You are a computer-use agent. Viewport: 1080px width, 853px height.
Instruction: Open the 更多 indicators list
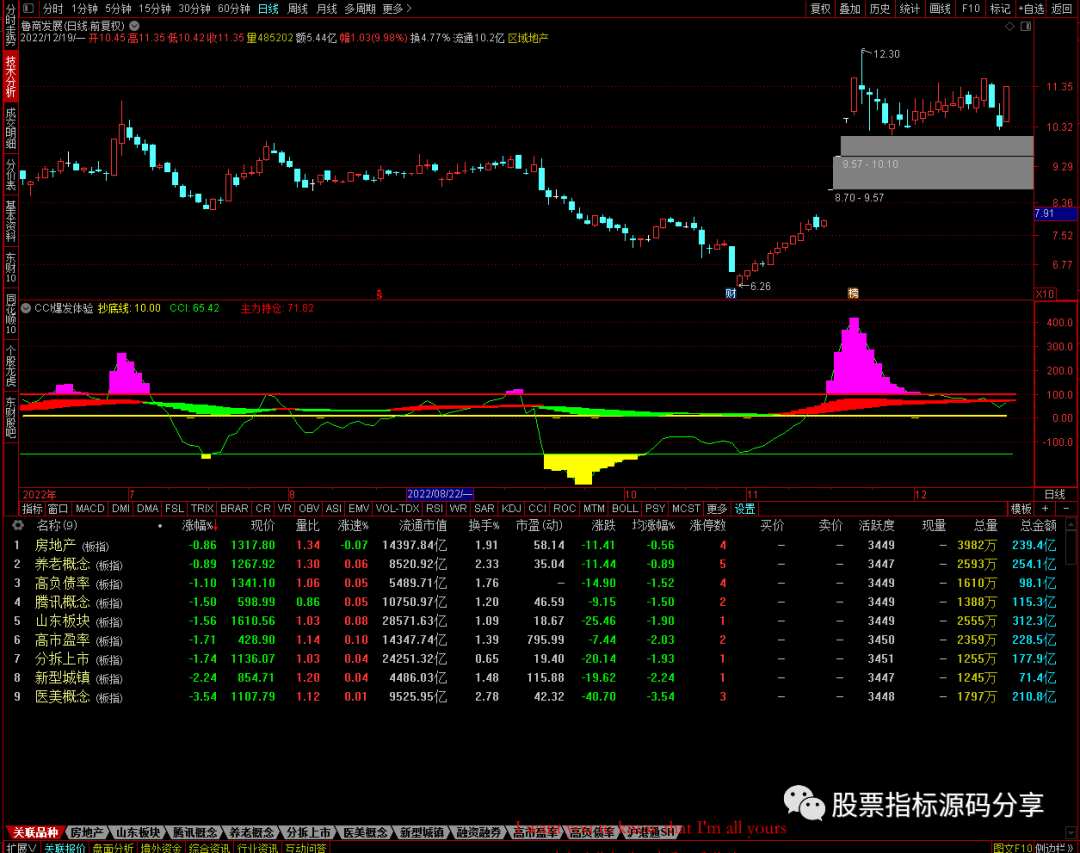pos(717,508)
